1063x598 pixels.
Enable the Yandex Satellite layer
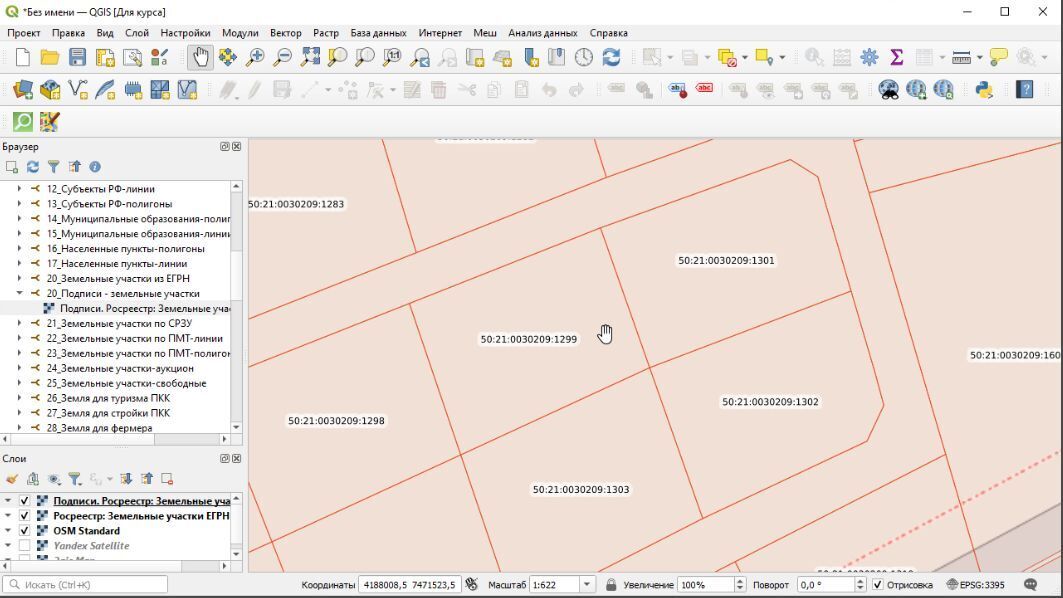point(24,546)
